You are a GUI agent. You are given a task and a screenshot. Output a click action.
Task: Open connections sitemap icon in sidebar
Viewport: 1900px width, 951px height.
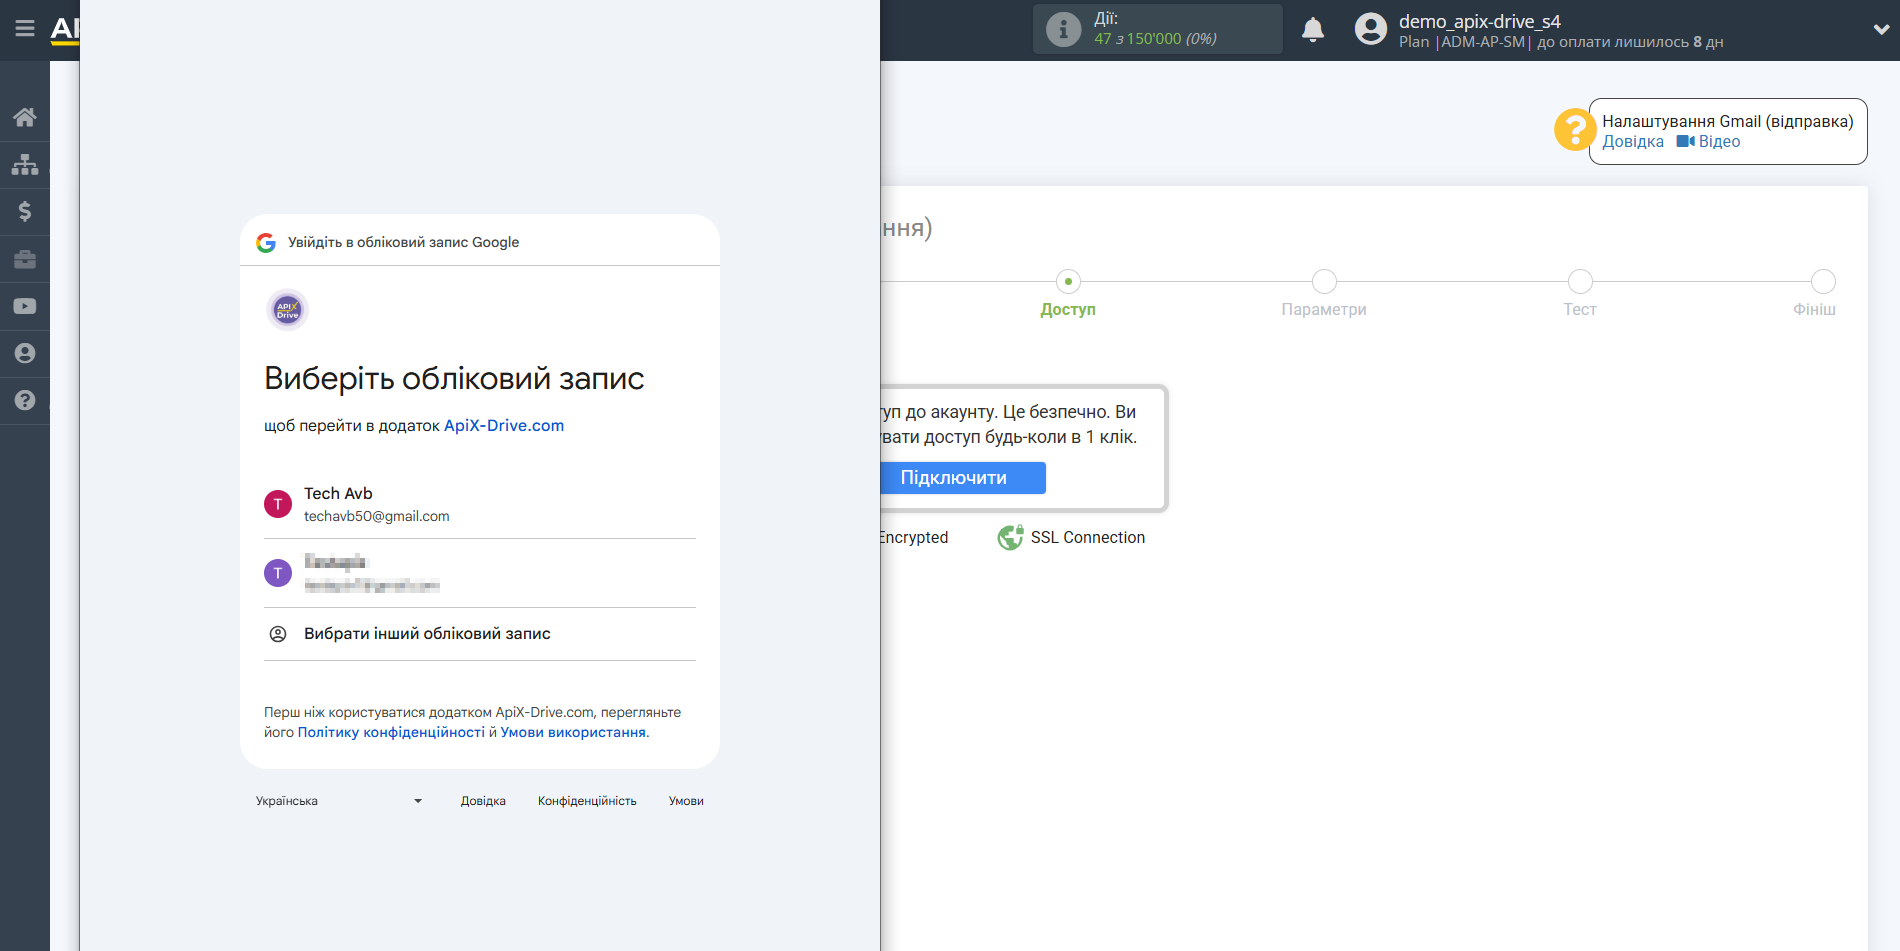pos(25,164)
